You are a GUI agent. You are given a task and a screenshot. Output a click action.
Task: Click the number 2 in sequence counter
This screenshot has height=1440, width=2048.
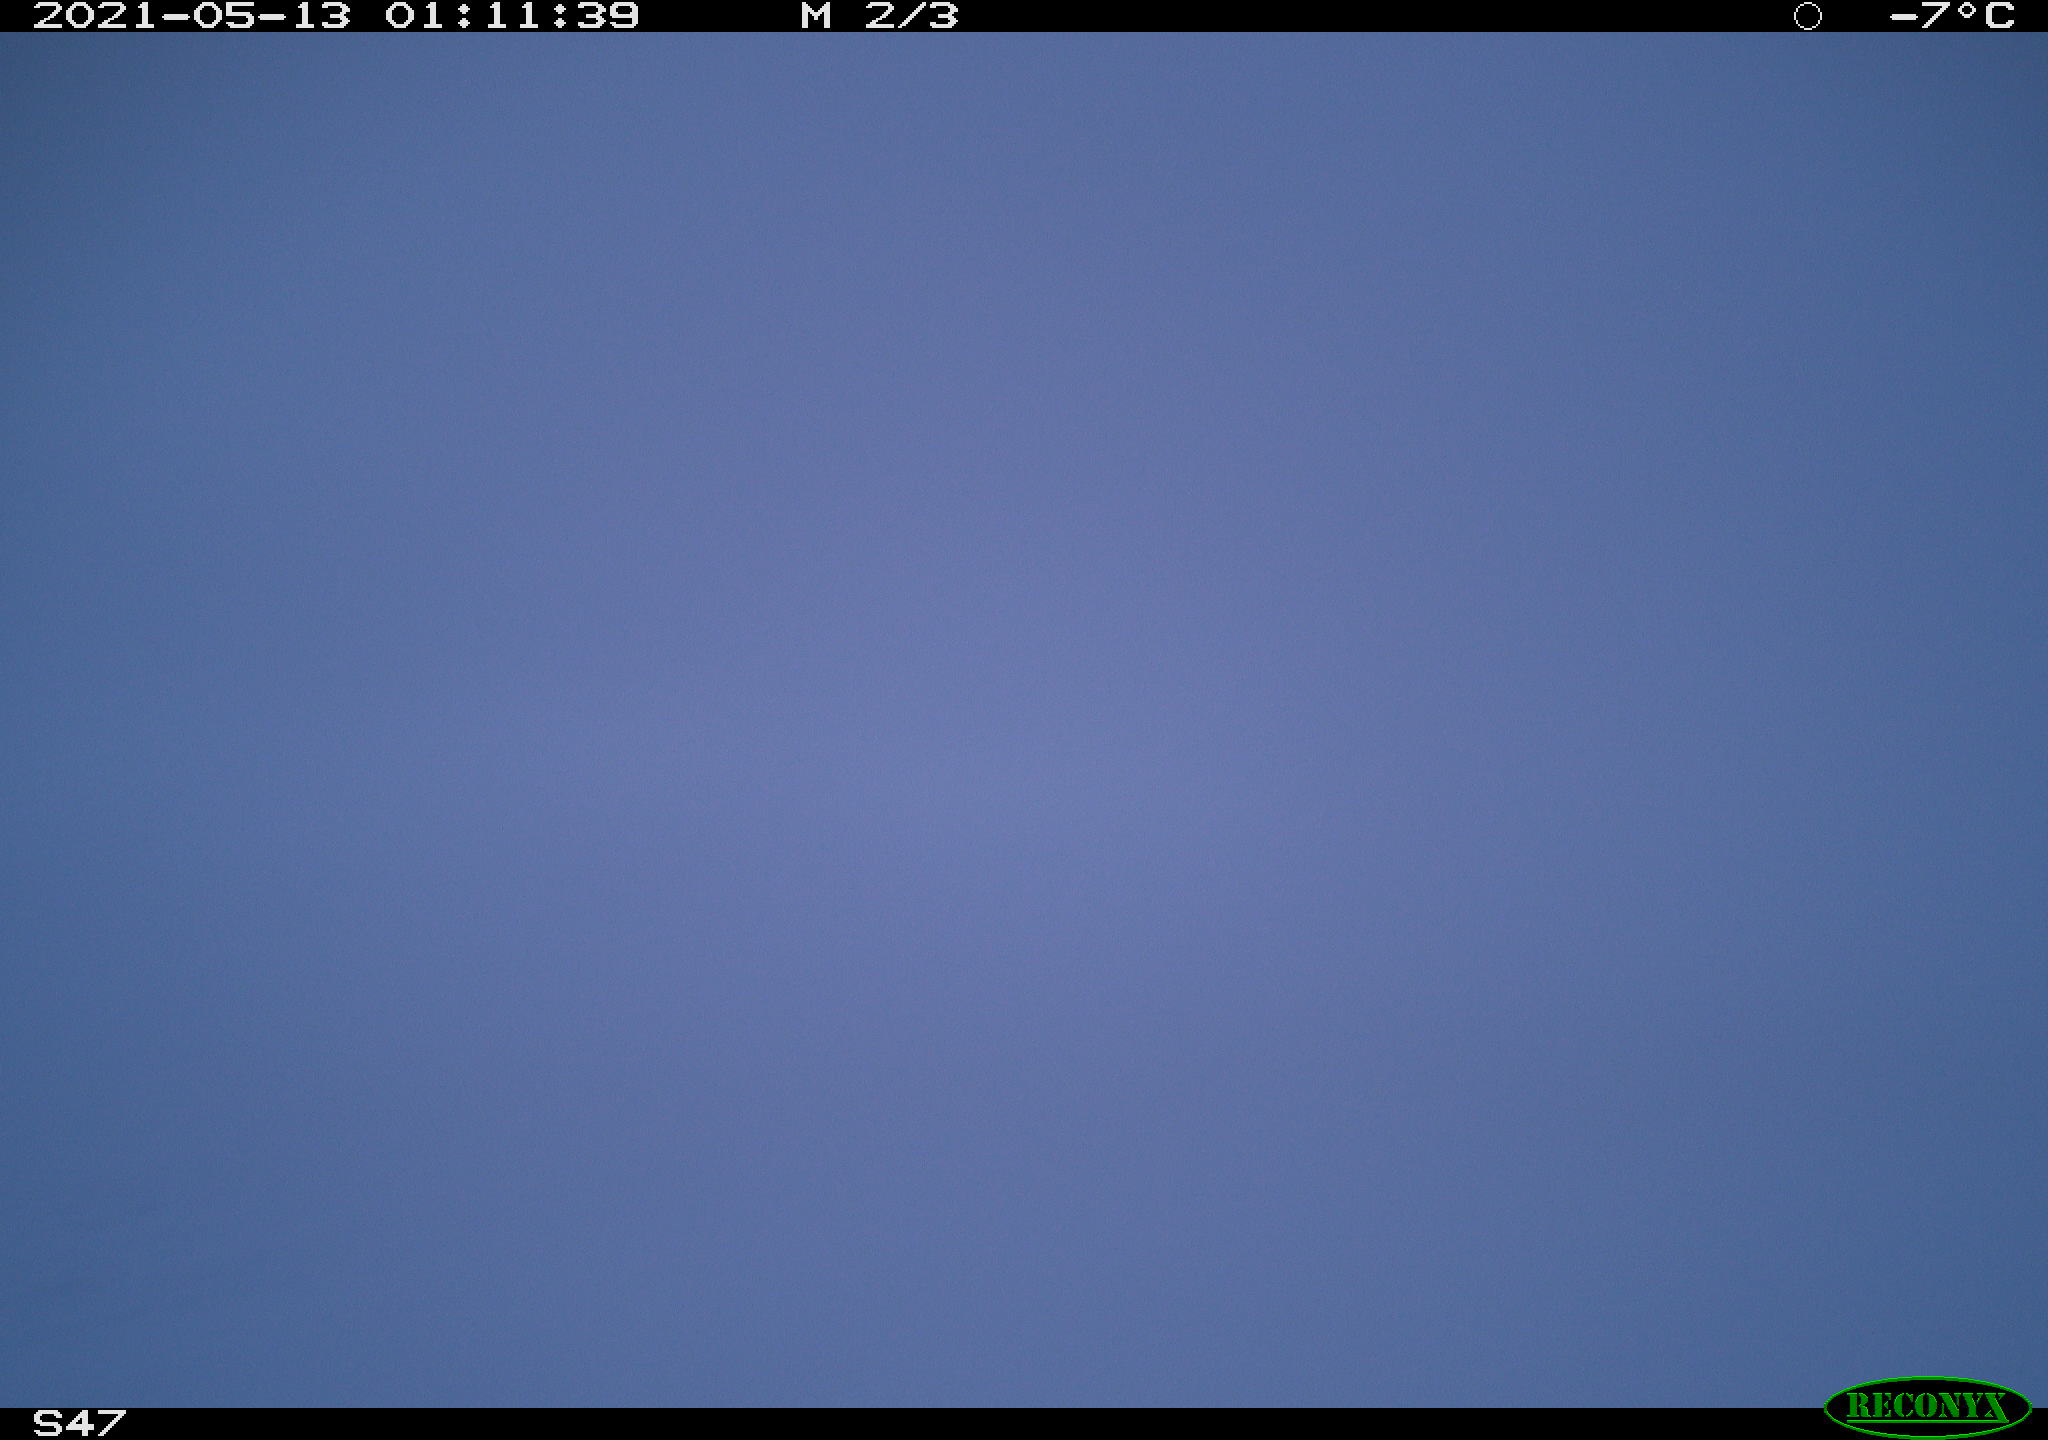coord(880,16)
